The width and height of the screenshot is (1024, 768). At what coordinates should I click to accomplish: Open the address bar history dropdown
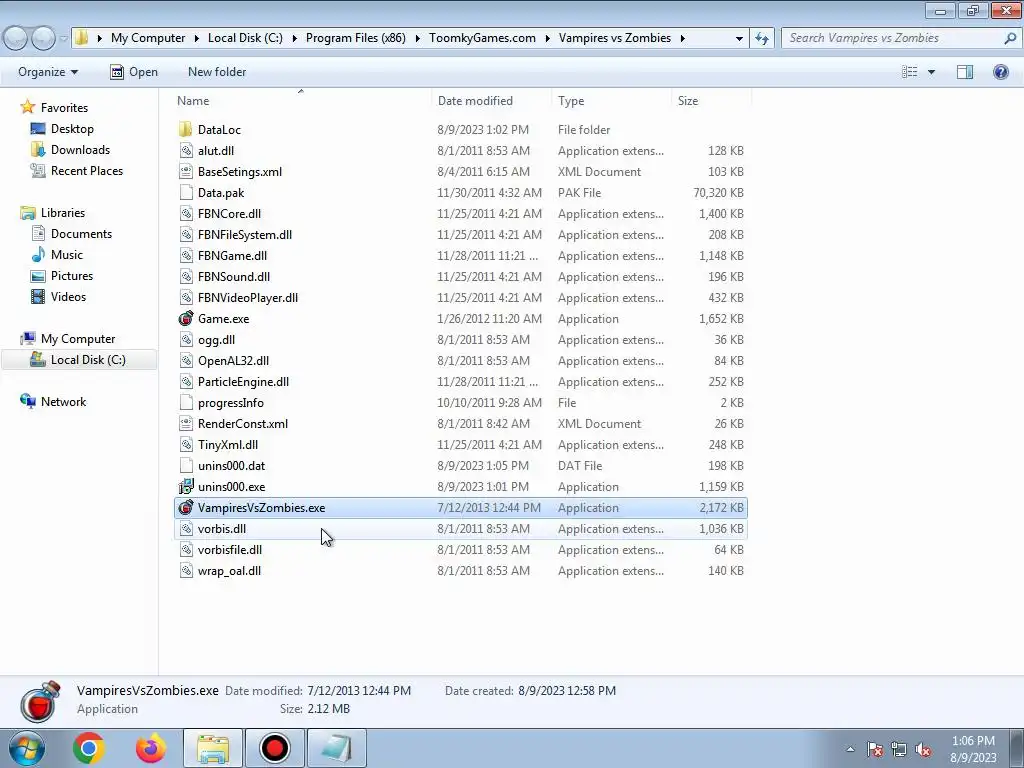[739, 39]
